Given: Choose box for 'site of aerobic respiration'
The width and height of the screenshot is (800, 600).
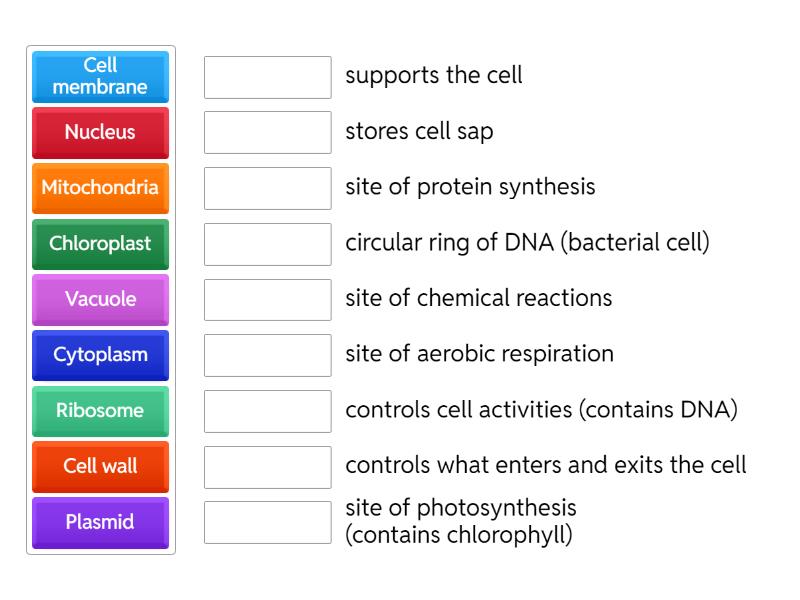Looking at the screenshot, I should tap(267, 355).
